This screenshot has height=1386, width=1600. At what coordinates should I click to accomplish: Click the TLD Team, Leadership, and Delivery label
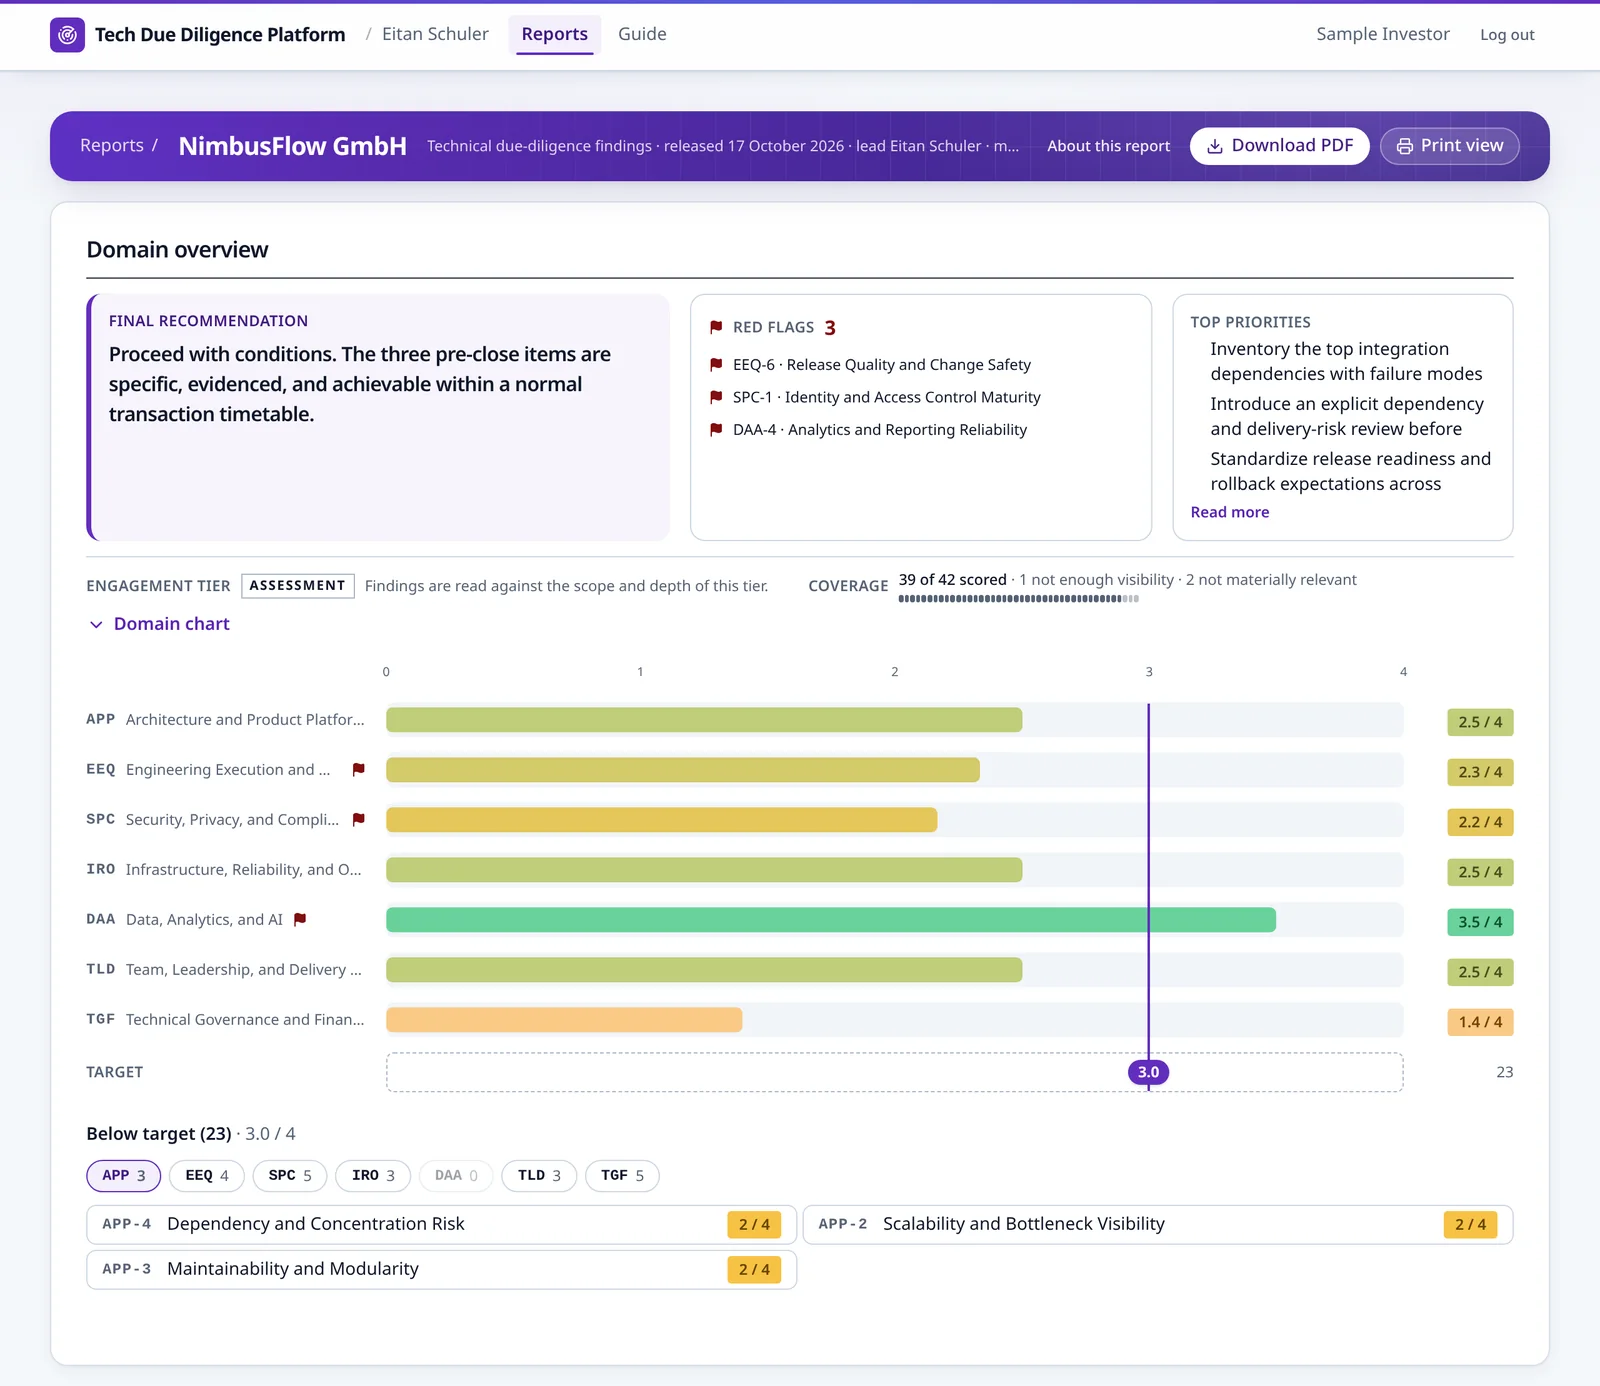(x=224, y=970)
